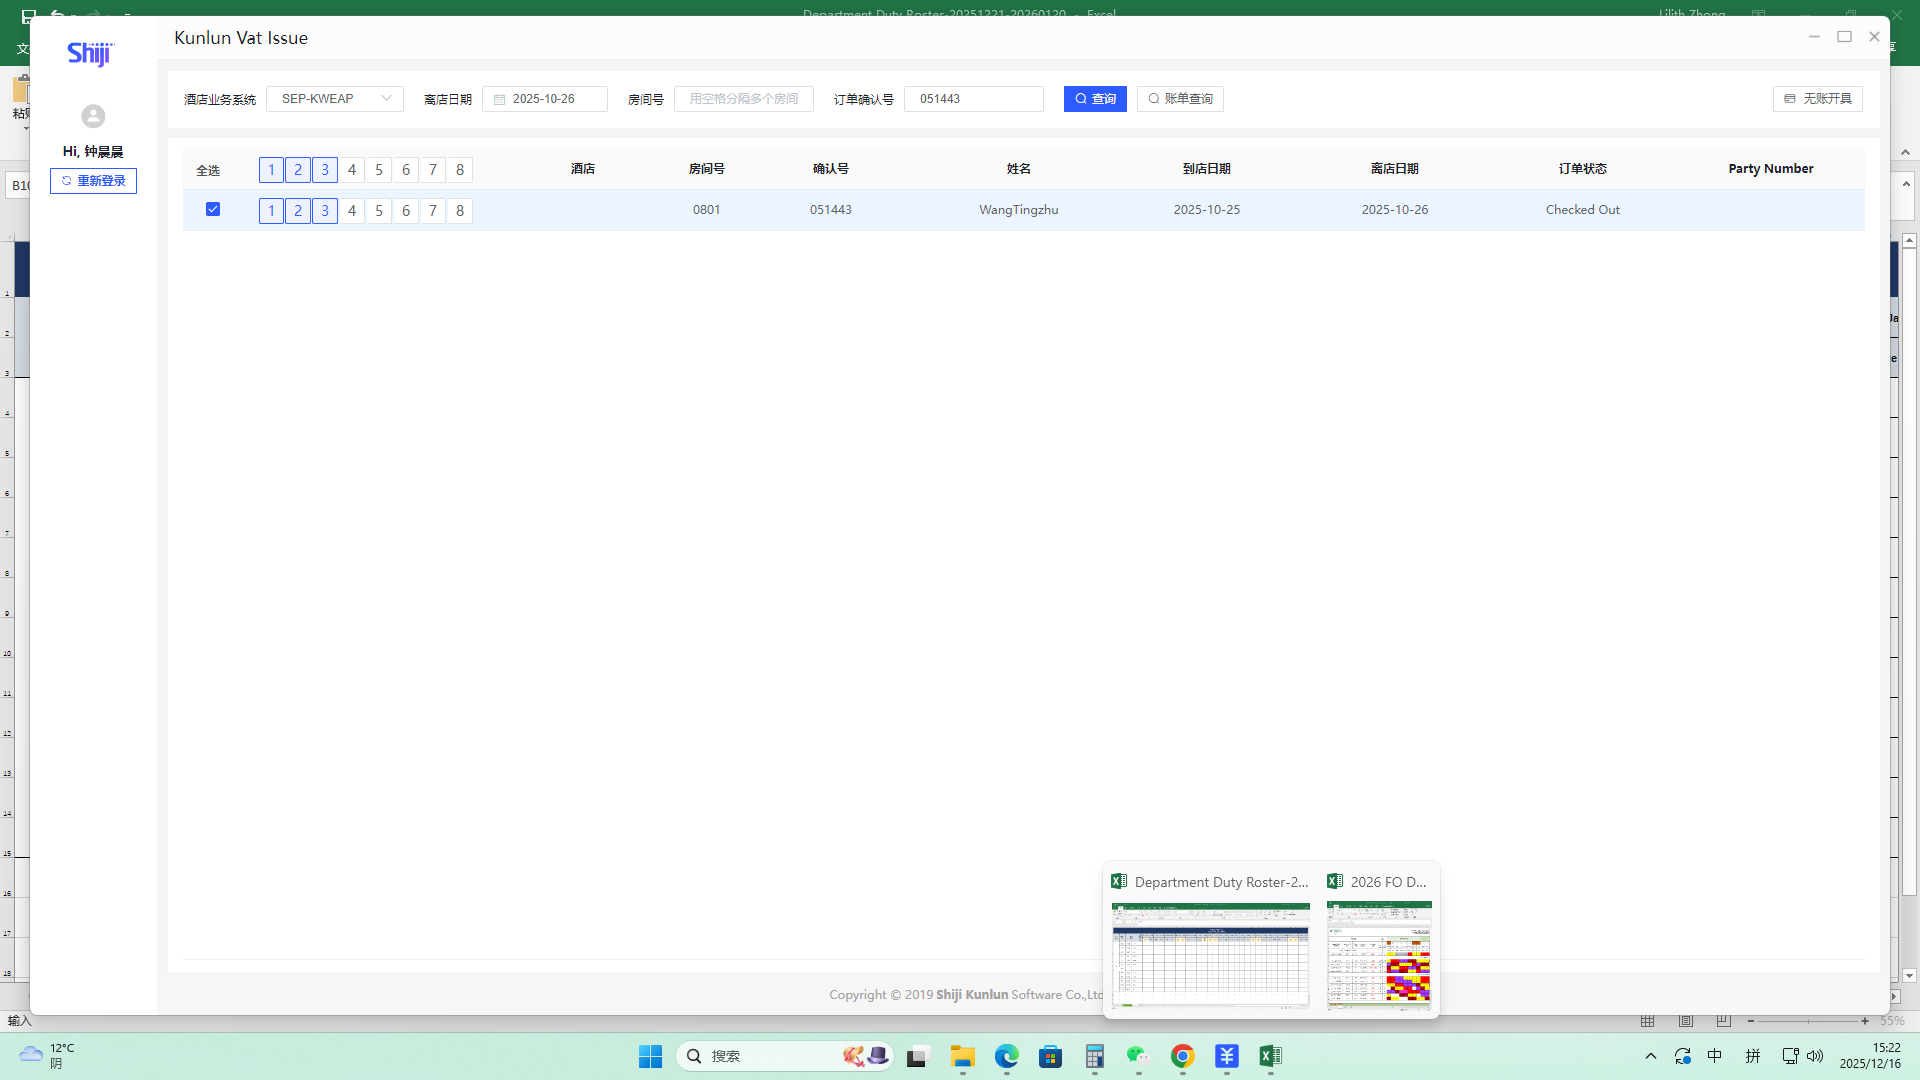Click the departure date calendar icon
This screenshot has height=1080, width=1920.
[500, 100]
